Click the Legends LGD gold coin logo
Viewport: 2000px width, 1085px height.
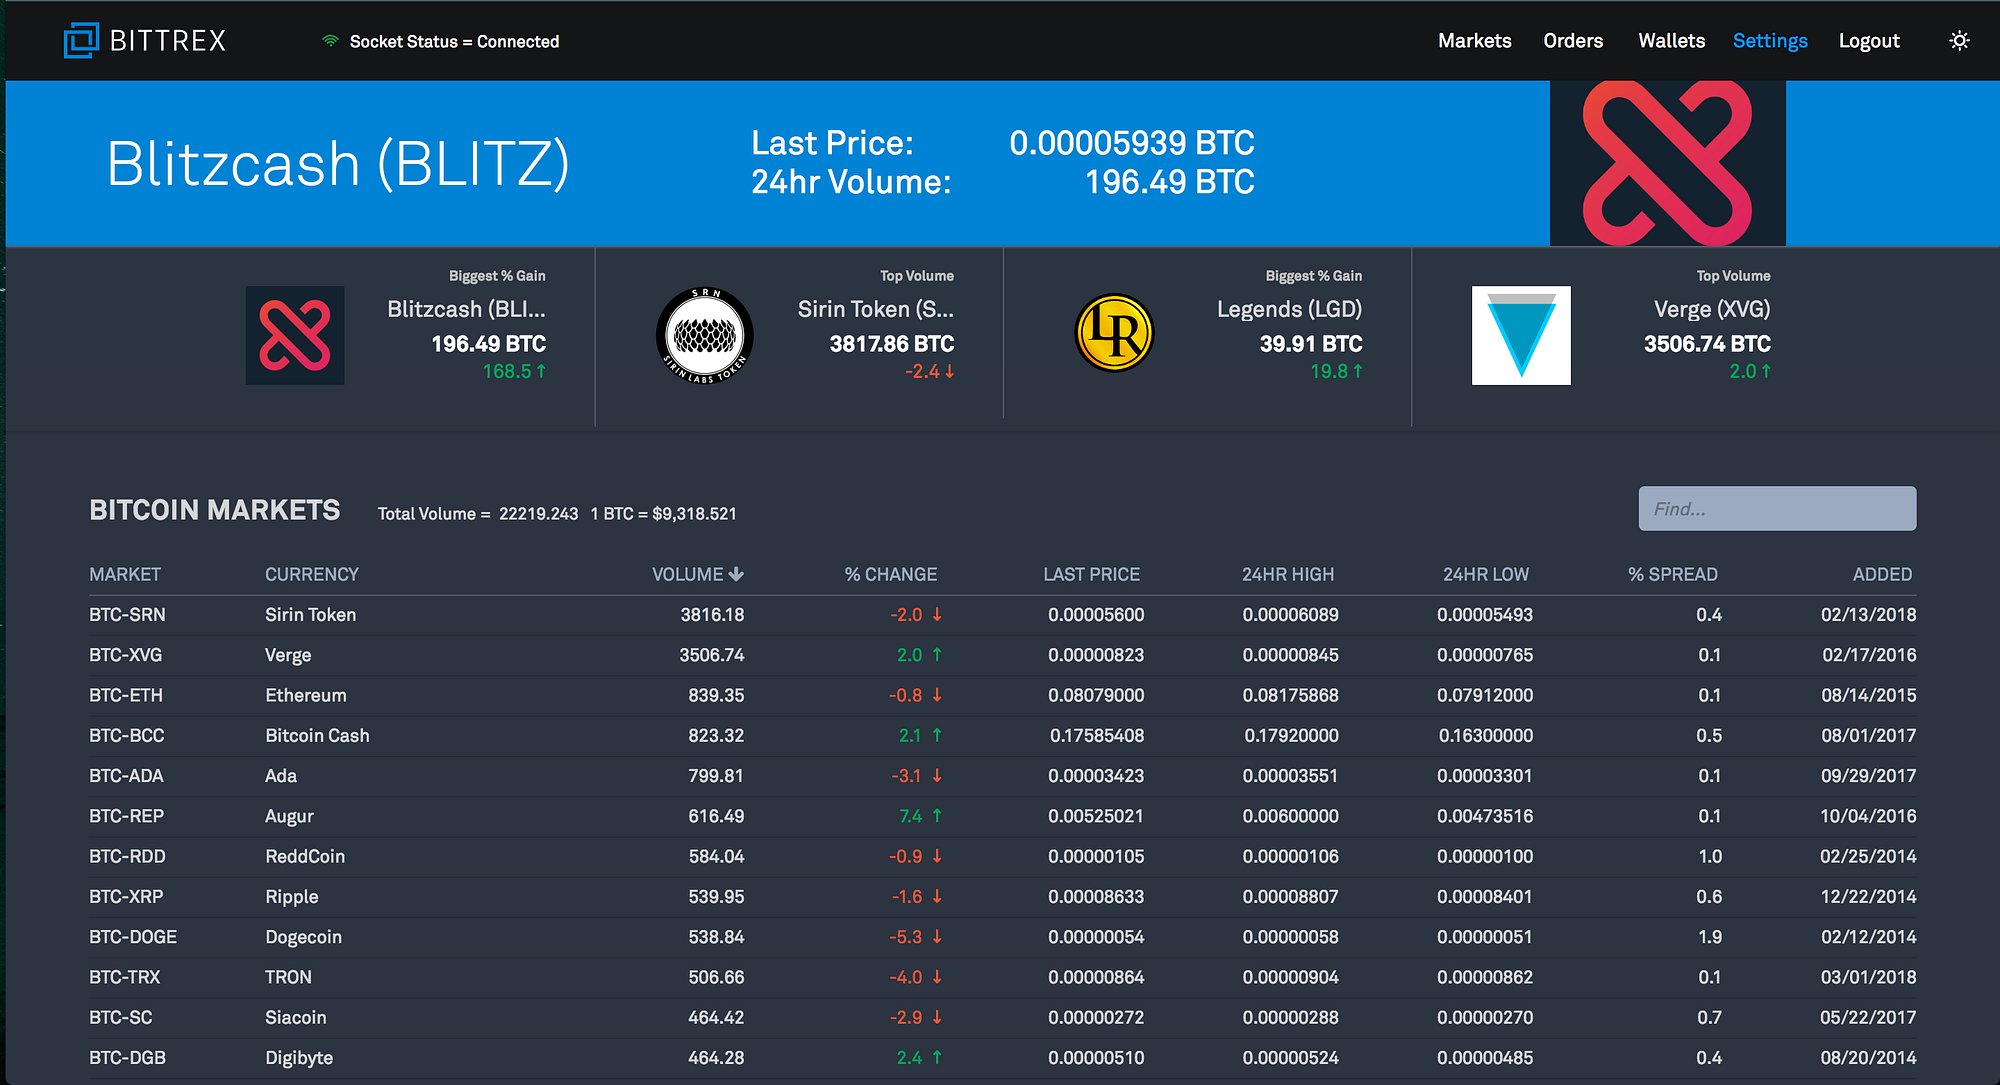click(x=1114, y=333)
